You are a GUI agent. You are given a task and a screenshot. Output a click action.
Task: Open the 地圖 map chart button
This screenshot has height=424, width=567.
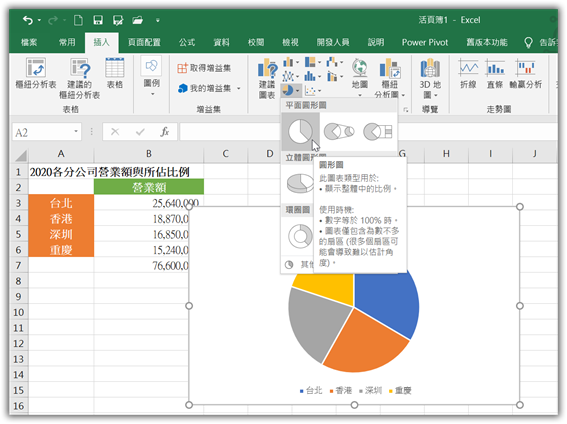(360, 78)
